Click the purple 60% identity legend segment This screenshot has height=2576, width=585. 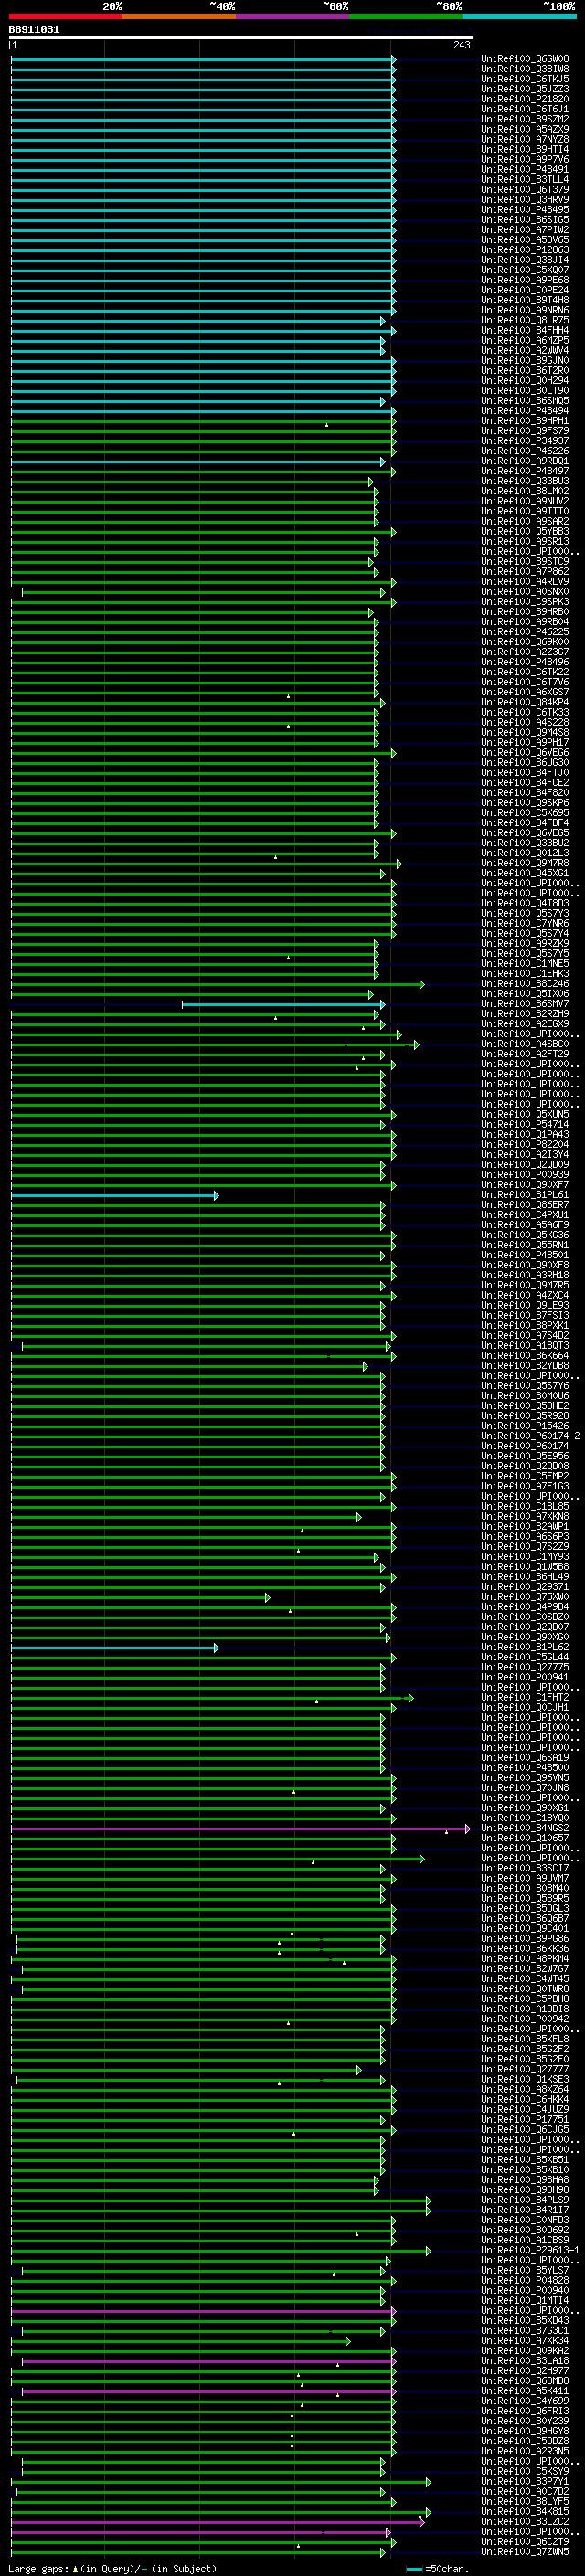click(293, 16)
